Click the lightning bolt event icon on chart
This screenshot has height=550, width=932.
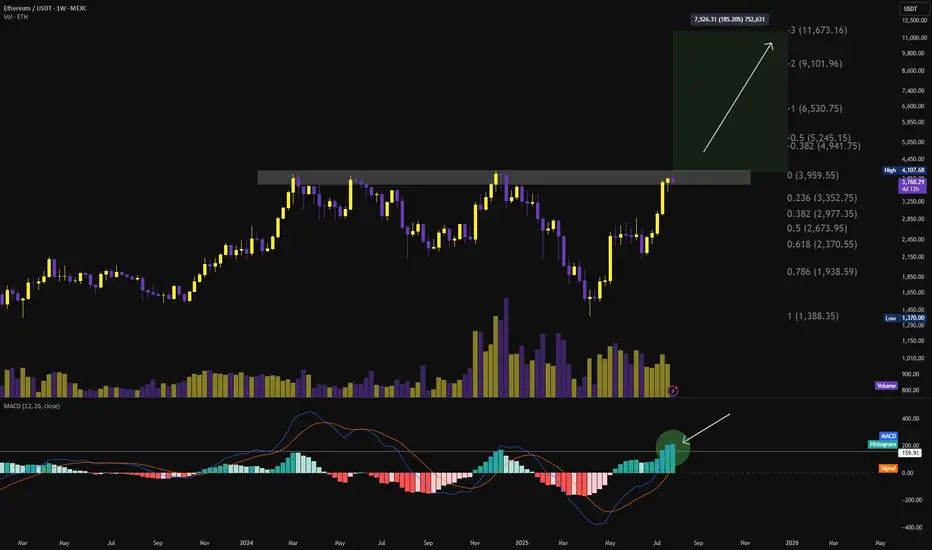coord(673,391)
